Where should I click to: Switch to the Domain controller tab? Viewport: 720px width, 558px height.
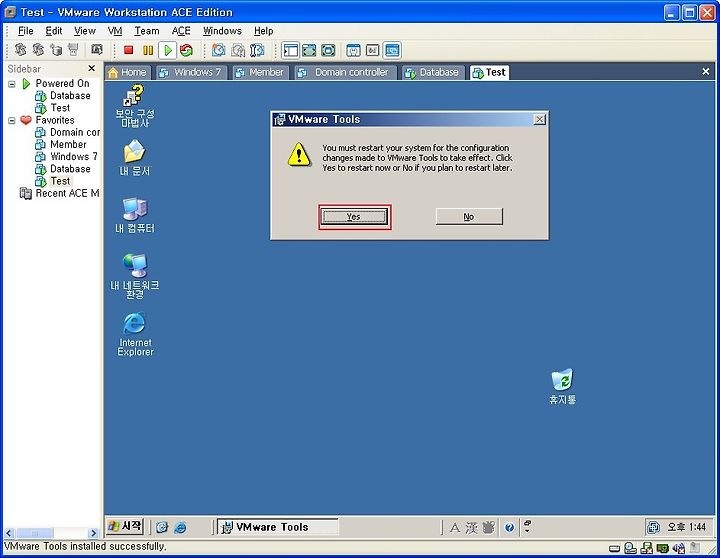(x=344, y=72)
